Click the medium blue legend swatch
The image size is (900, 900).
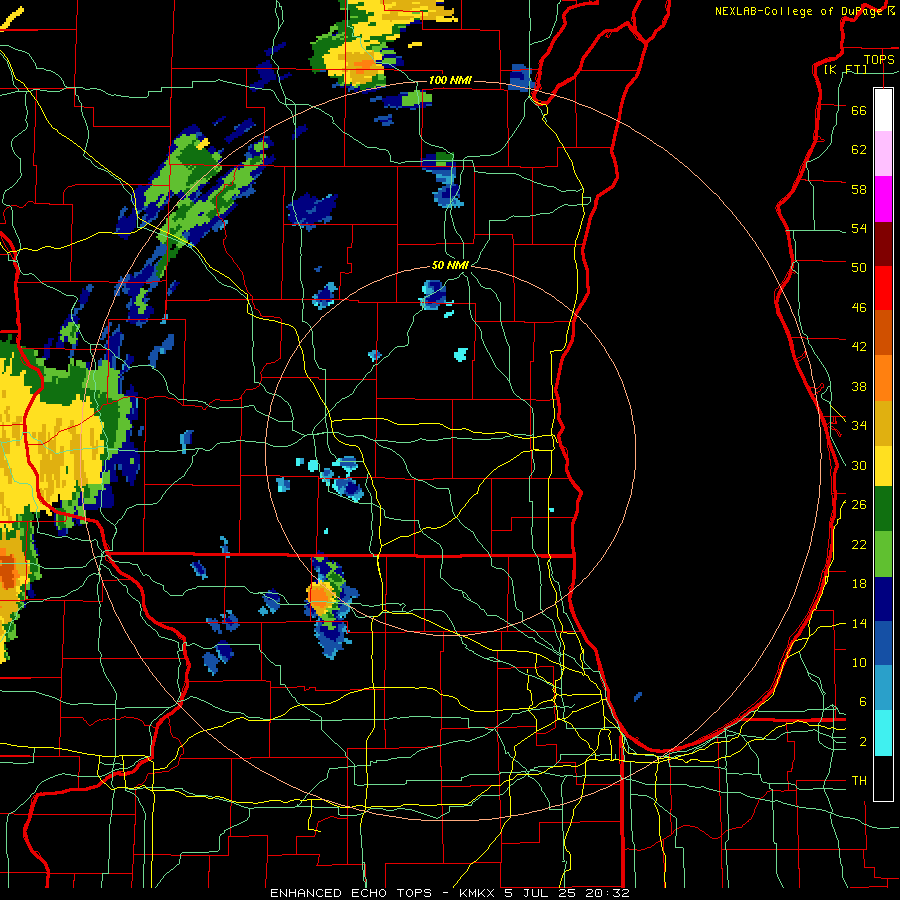(883, 643)
